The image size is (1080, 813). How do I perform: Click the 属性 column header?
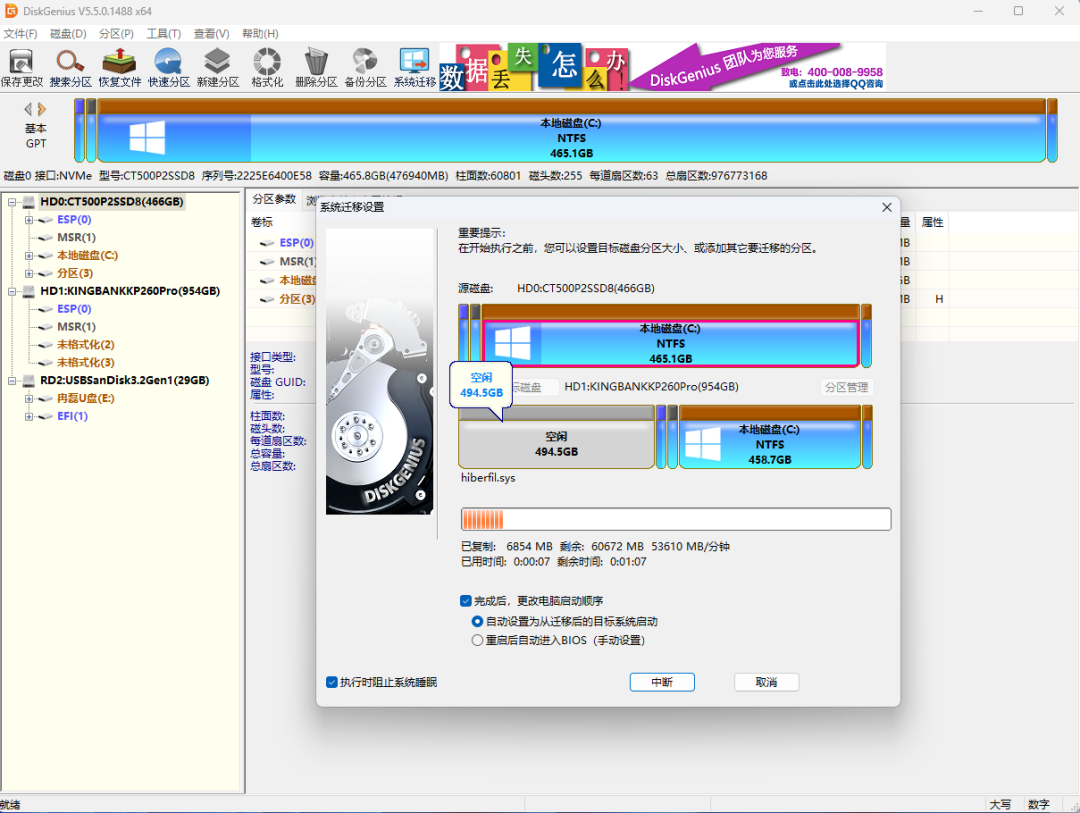(932, 222)
